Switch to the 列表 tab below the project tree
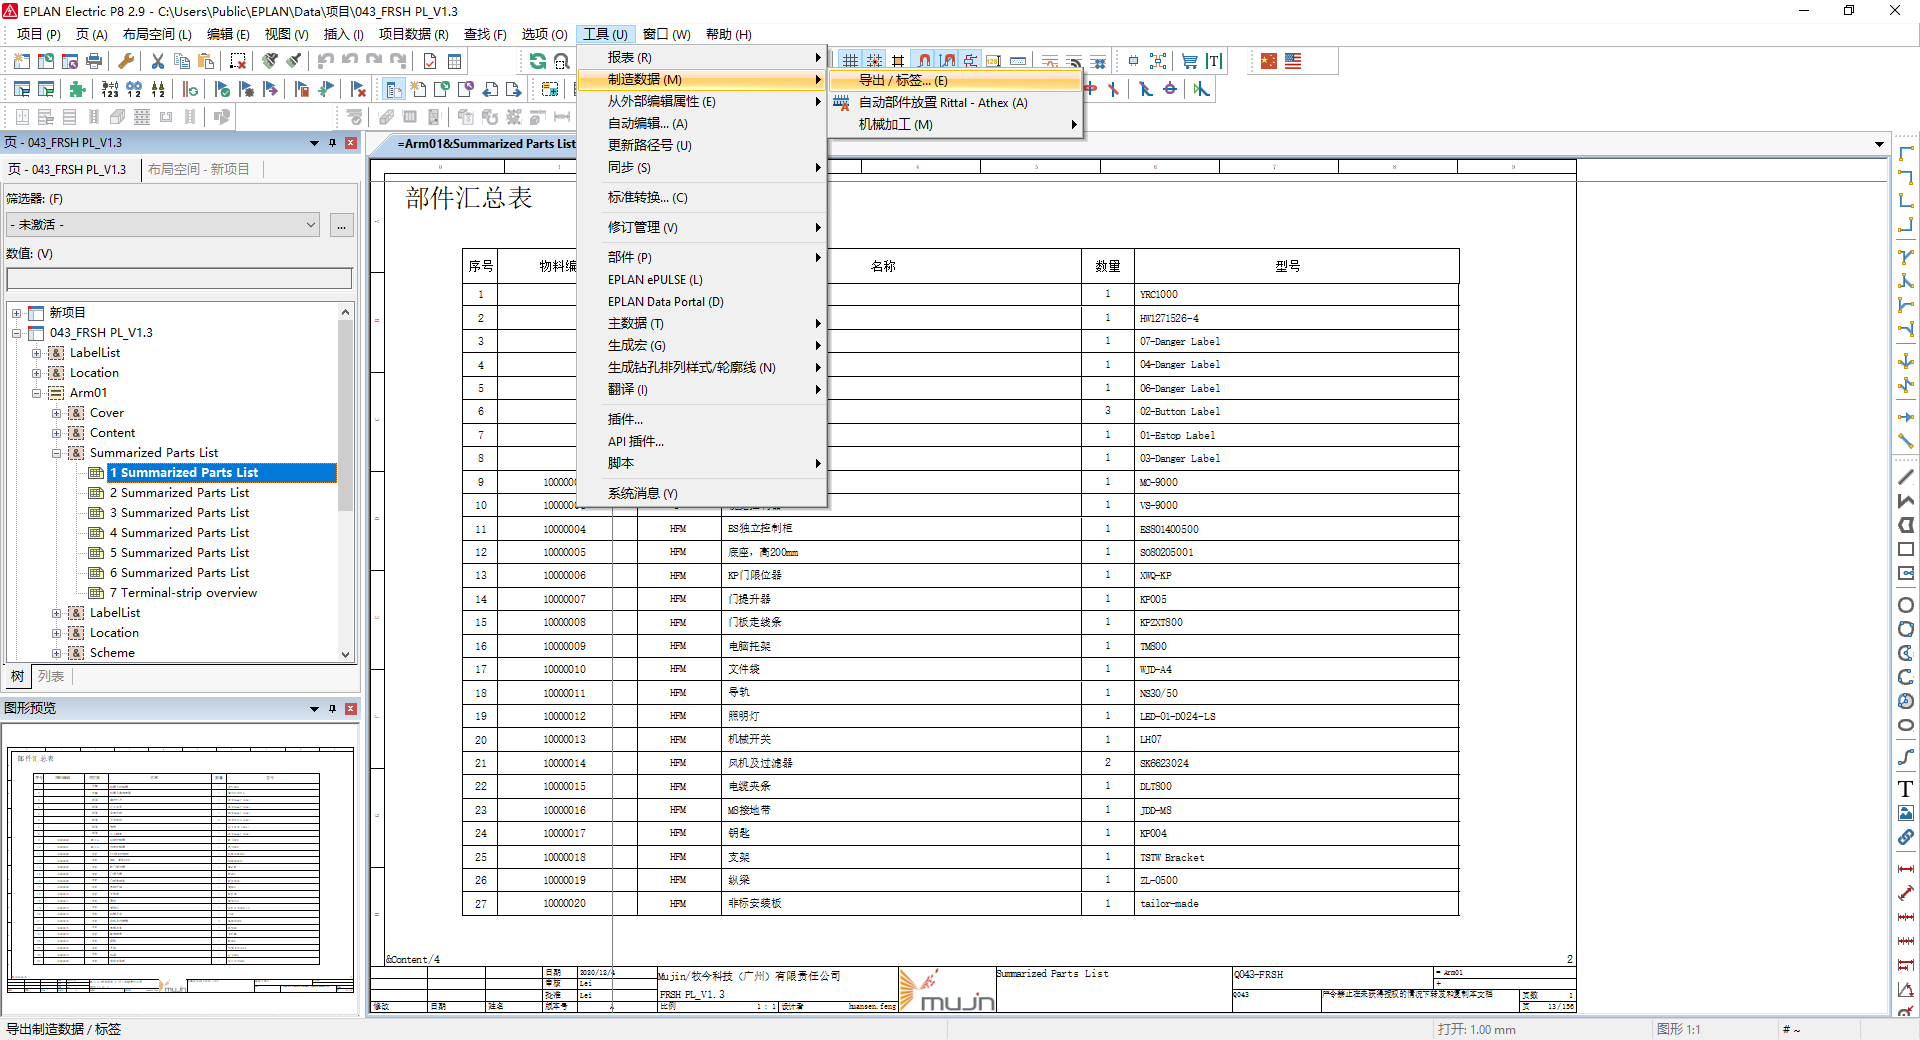The height and width of the screenshot is (1040, 1920). click(51, 677)
